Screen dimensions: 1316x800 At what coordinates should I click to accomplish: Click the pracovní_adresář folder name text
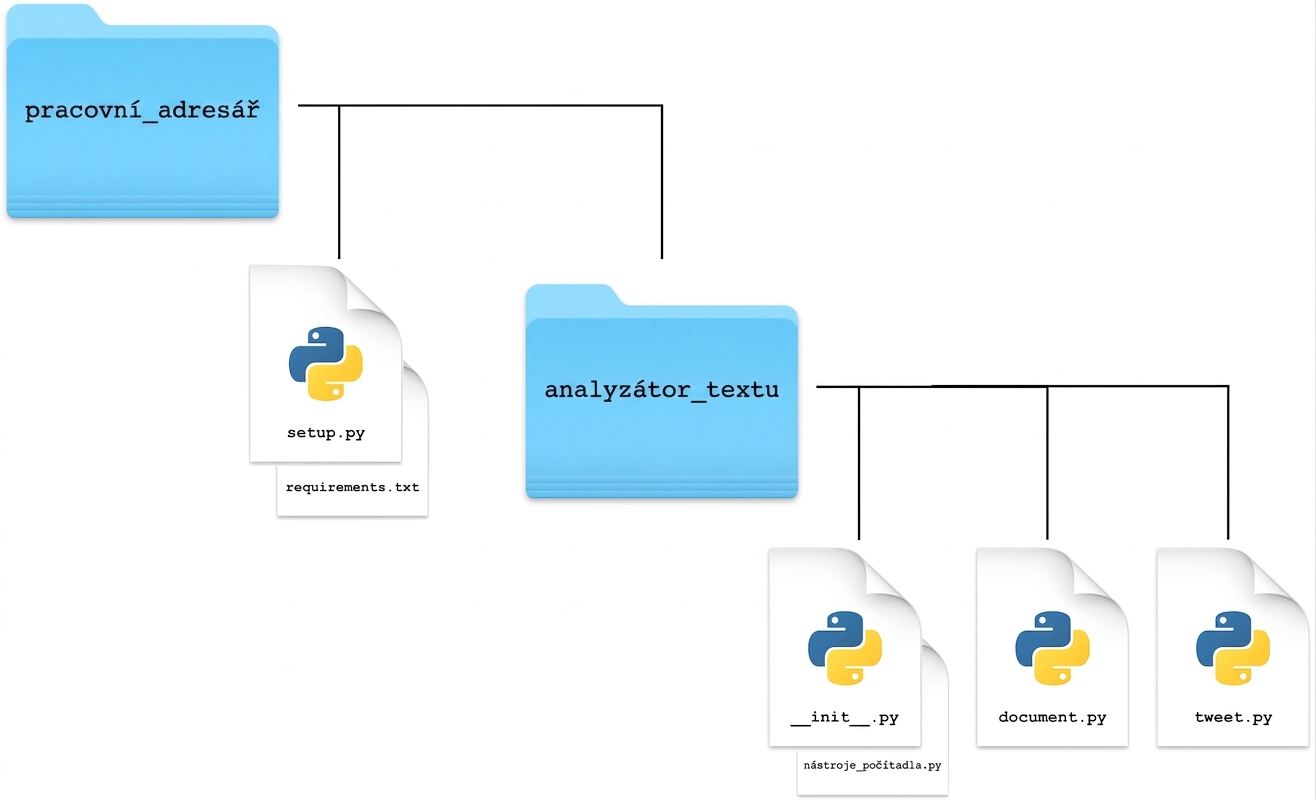click(142, 111)
